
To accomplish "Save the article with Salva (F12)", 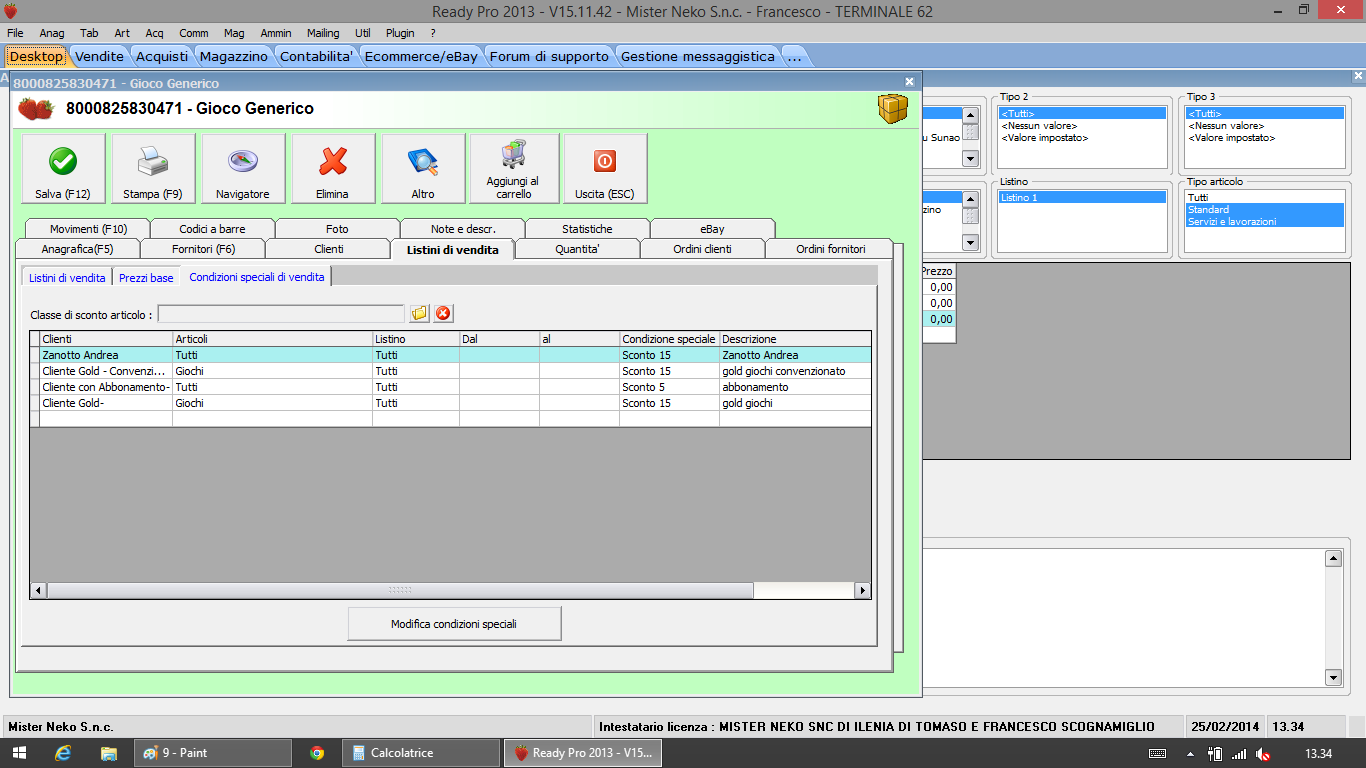I will coord(63,169).
